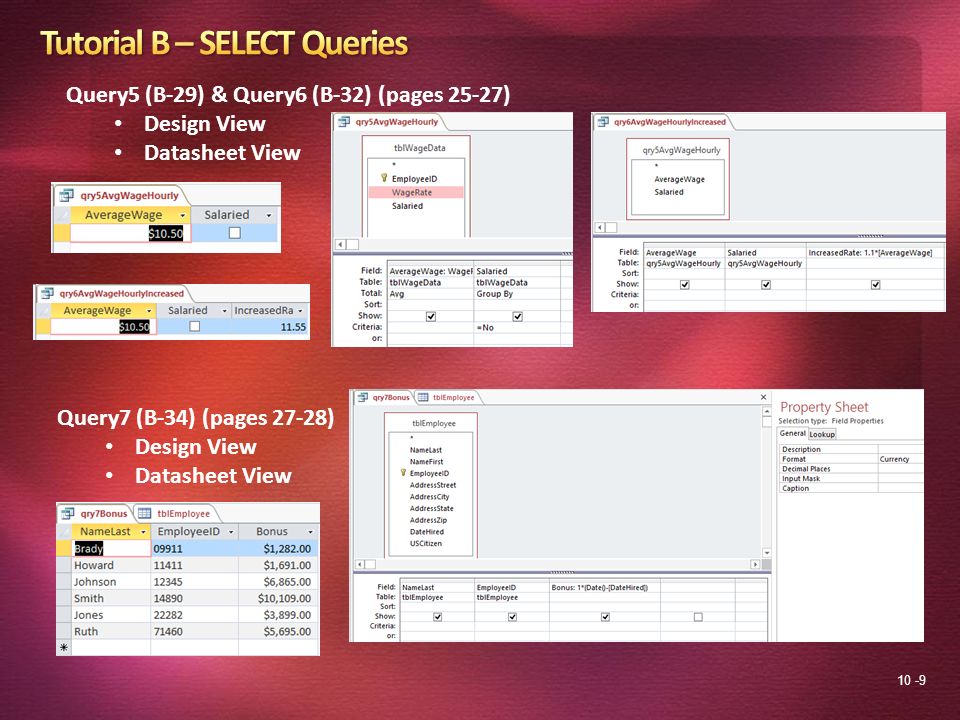Click scroll left arrow in qry6 design pane

(600, 227)
